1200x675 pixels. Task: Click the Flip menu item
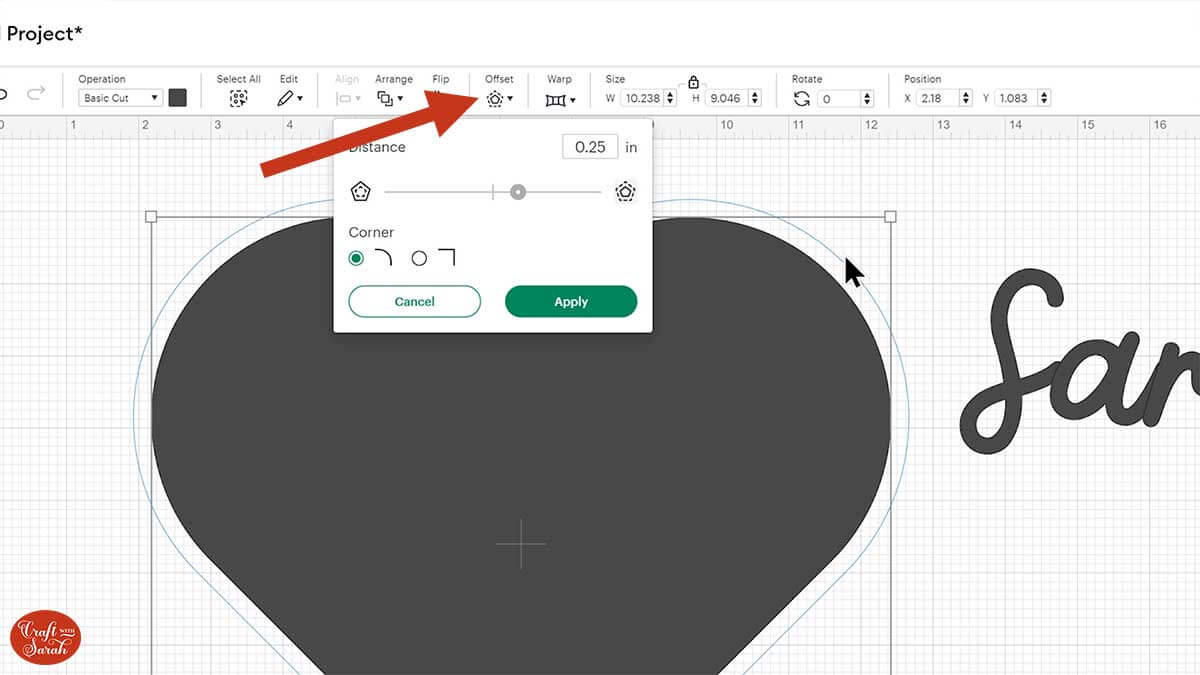[440, 79]
